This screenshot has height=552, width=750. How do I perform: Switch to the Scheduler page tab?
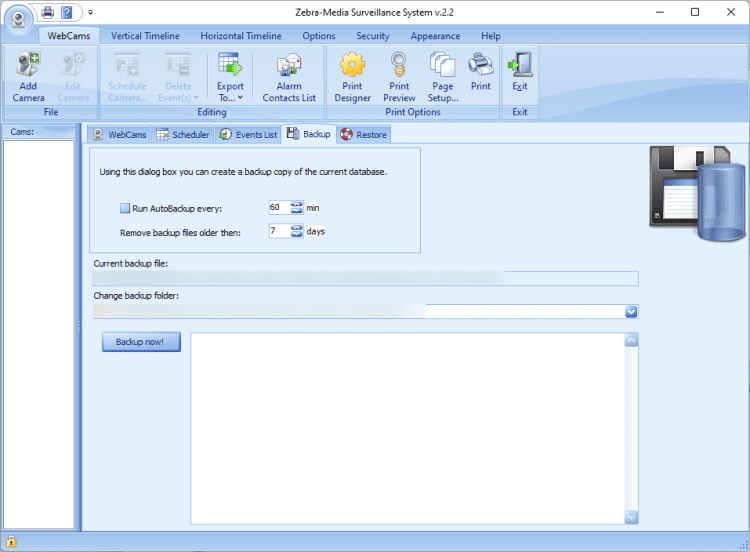coord(183,134)
